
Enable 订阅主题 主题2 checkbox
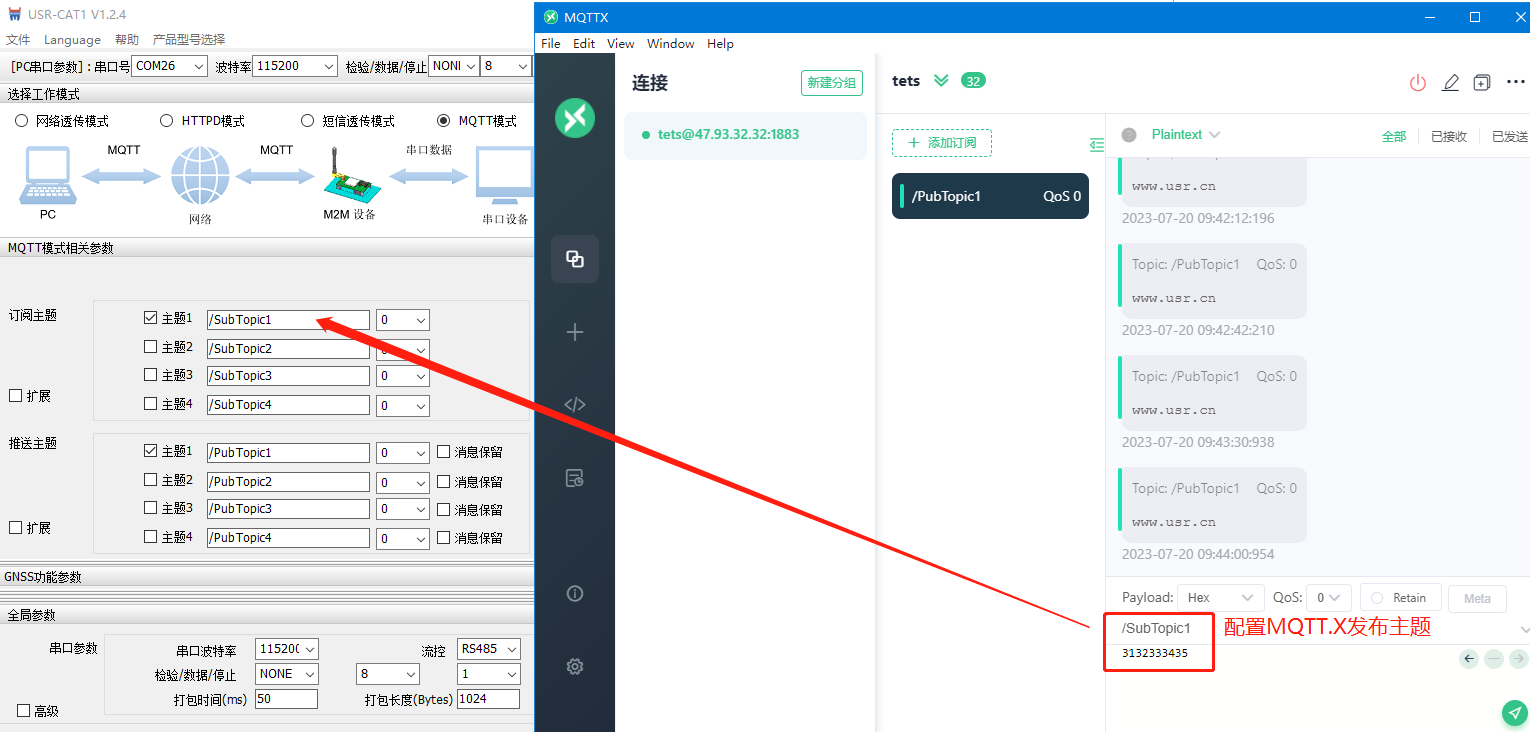pos(151,347)
